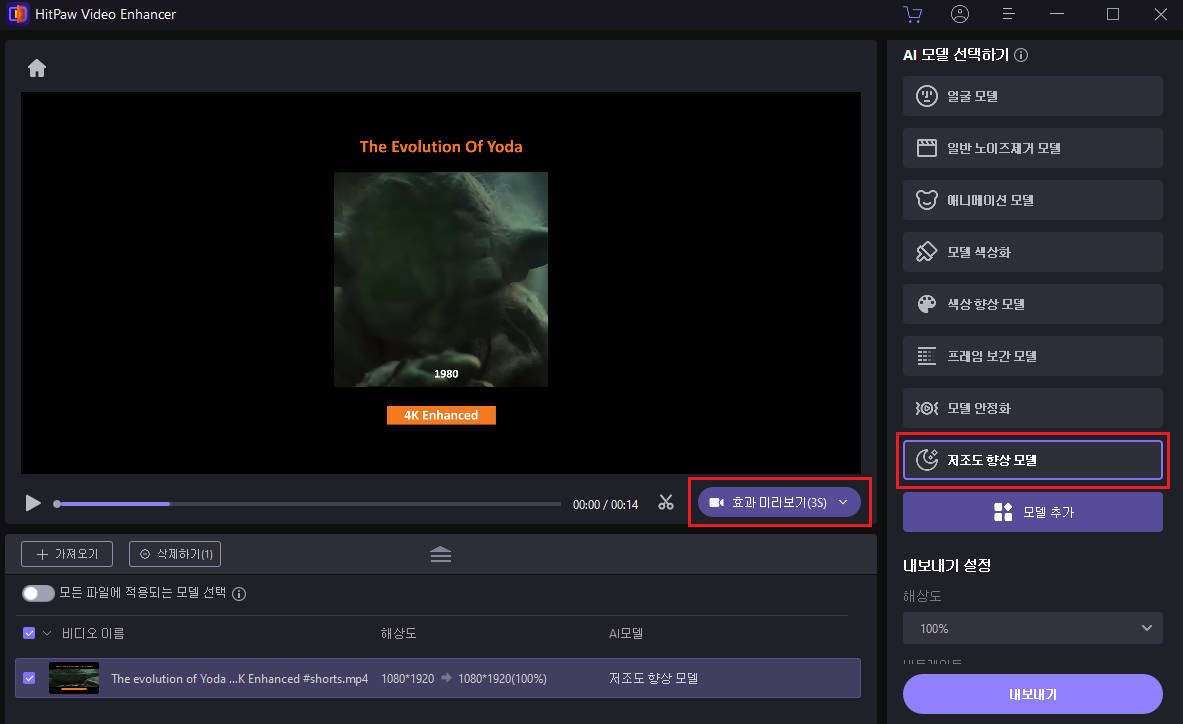The width and height of the screenshot is (1183, 724).
Task: Toggle select-all checkbox beside 비디오 이름
Action: point(29,633)
